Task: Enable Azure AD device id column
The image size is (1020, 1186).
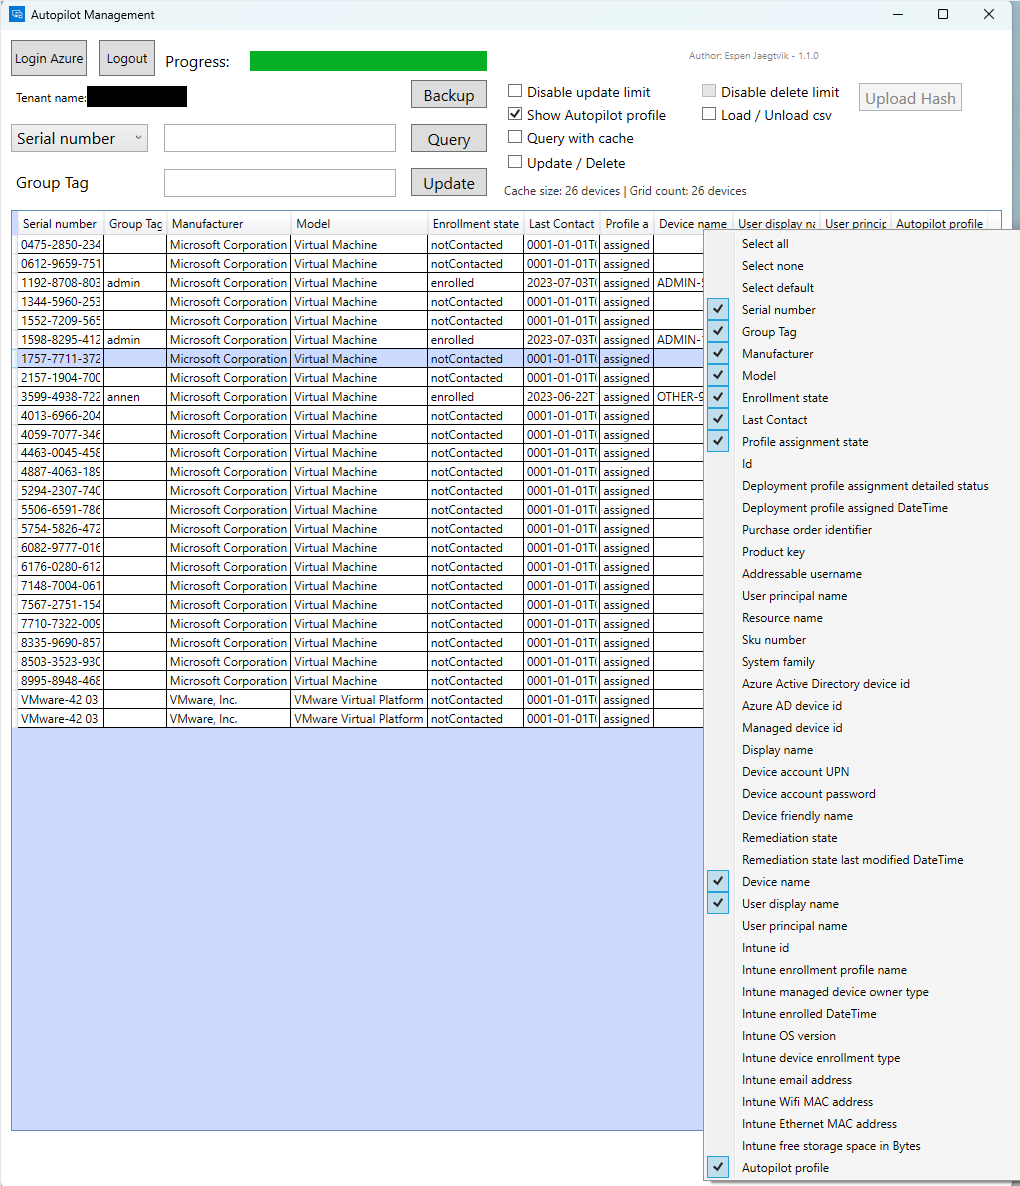Action: pos(792,705)
